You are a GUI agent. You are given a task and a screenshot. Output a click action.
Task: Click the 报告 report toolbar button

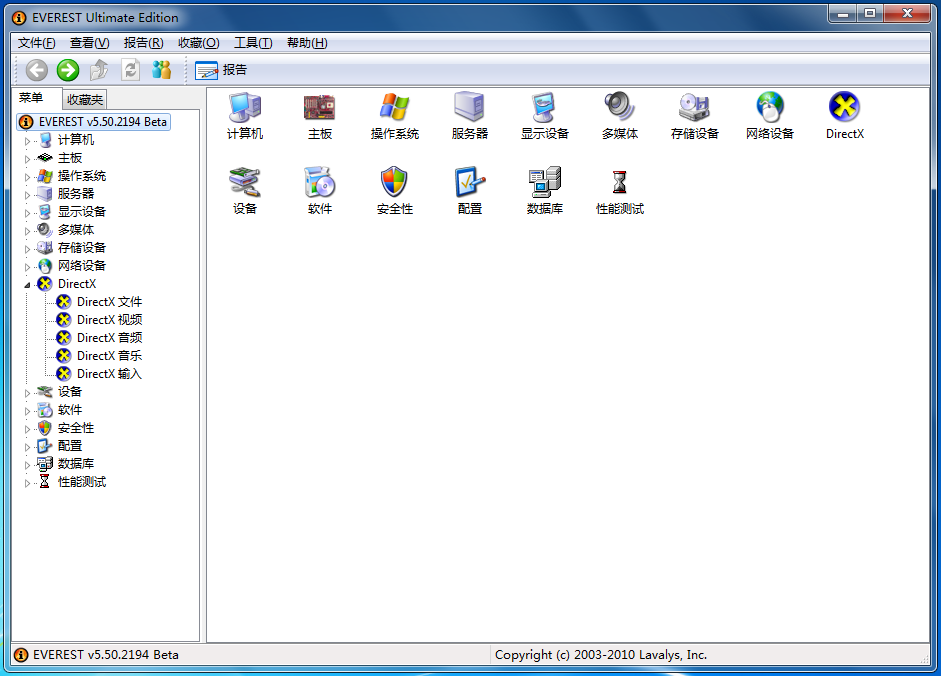(221, 70)
